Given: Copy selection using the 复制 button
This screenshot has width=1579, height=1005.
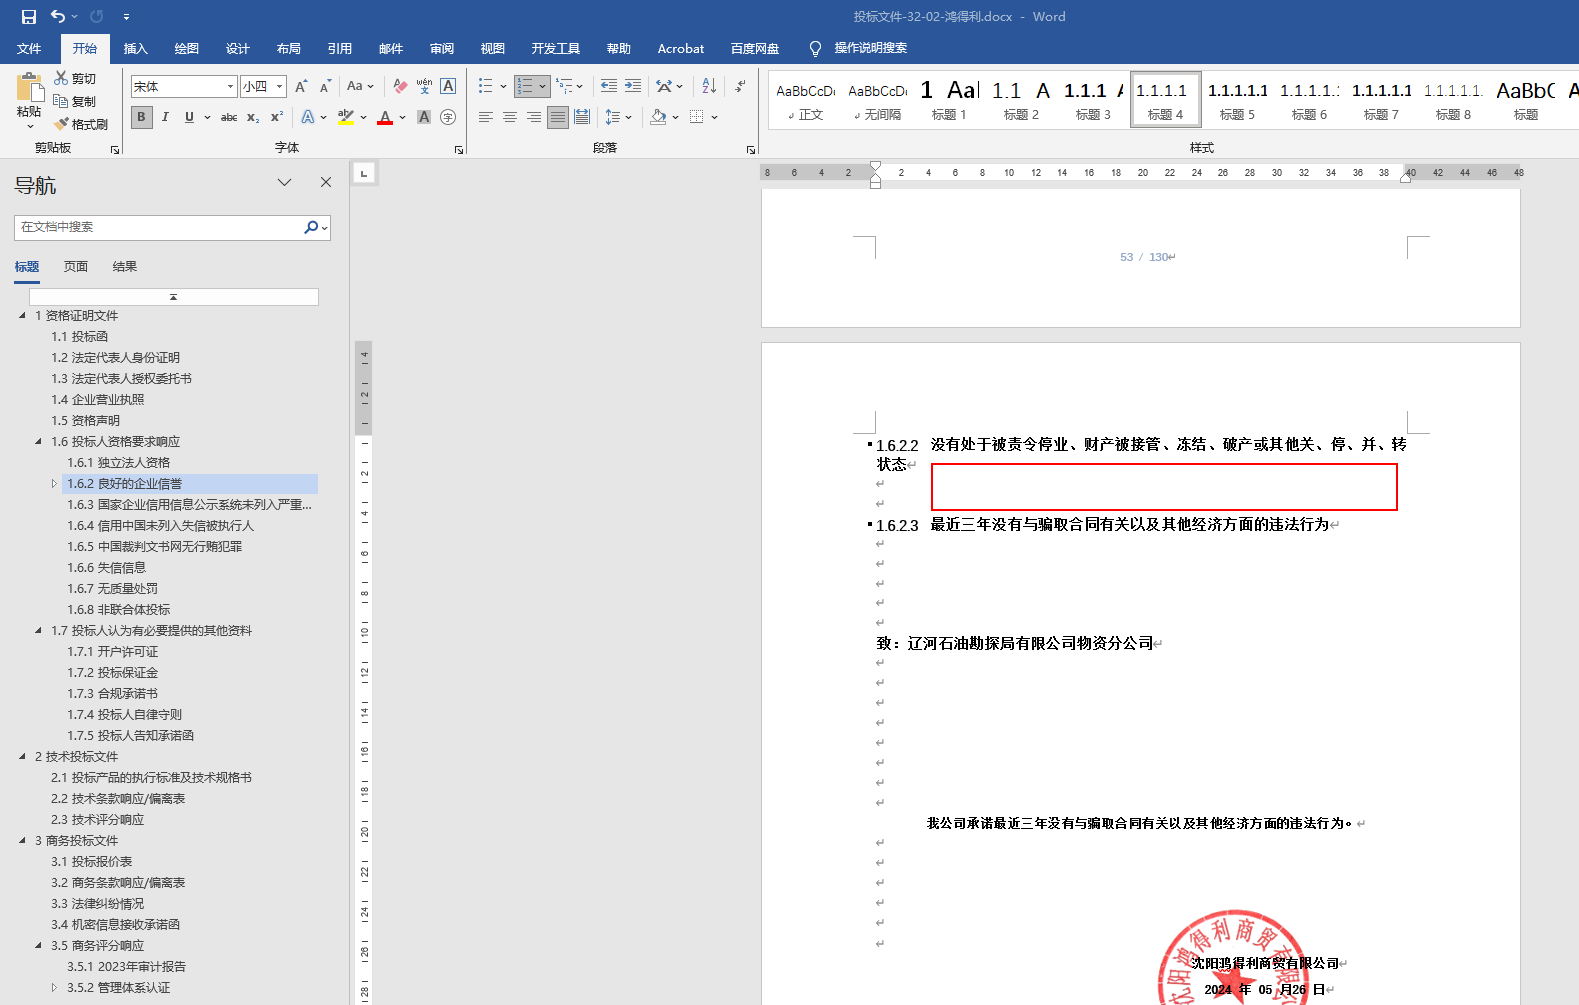Looking at the screenshot, I should tap(75, 101).
